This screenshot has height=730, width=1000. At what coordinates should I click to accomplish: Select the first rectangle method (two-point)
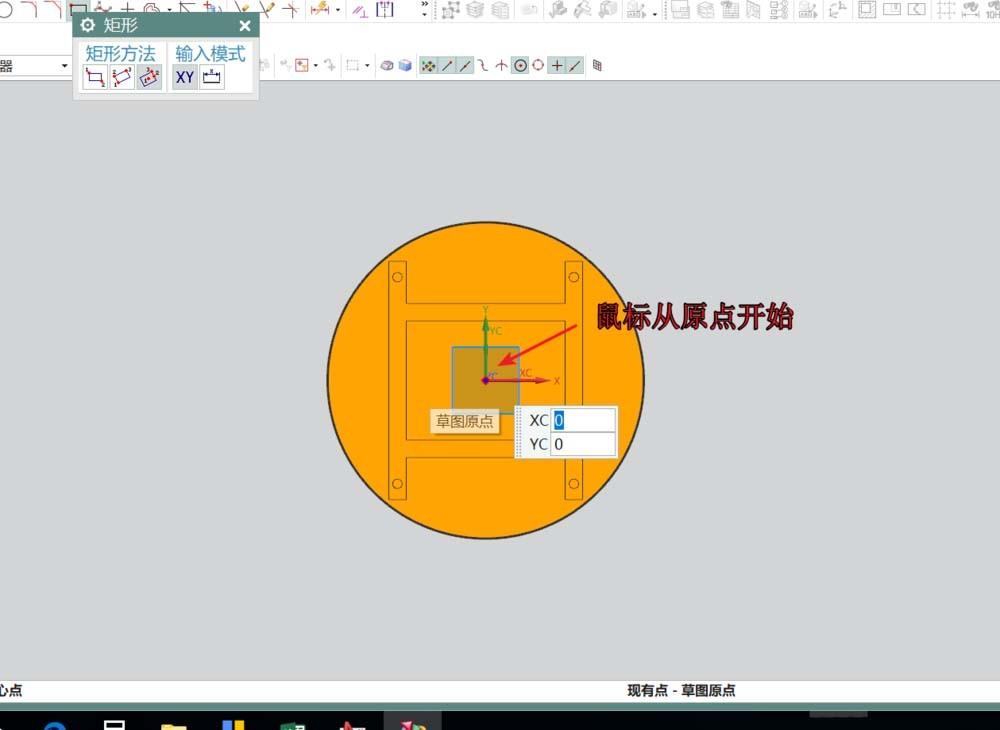pos(95,77)
